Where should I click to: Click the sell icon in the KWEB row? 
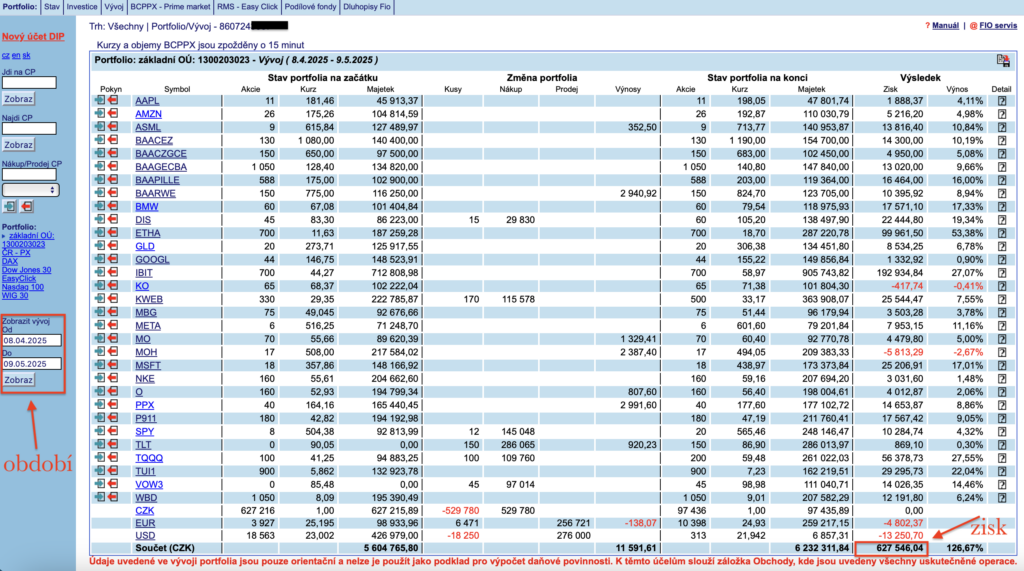[113, 299]
